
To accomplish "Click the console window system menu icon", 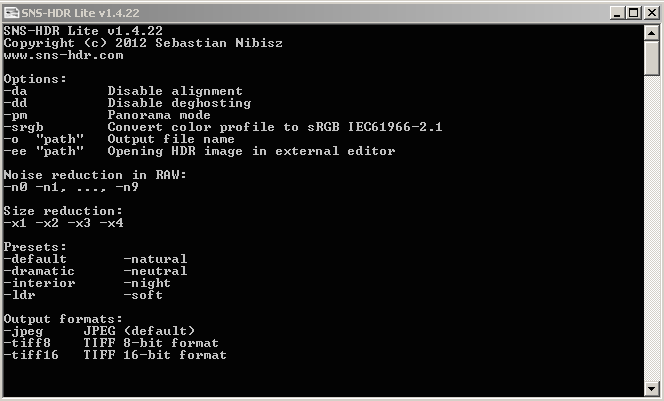I will pyautogui.click(x=12, y=13).
